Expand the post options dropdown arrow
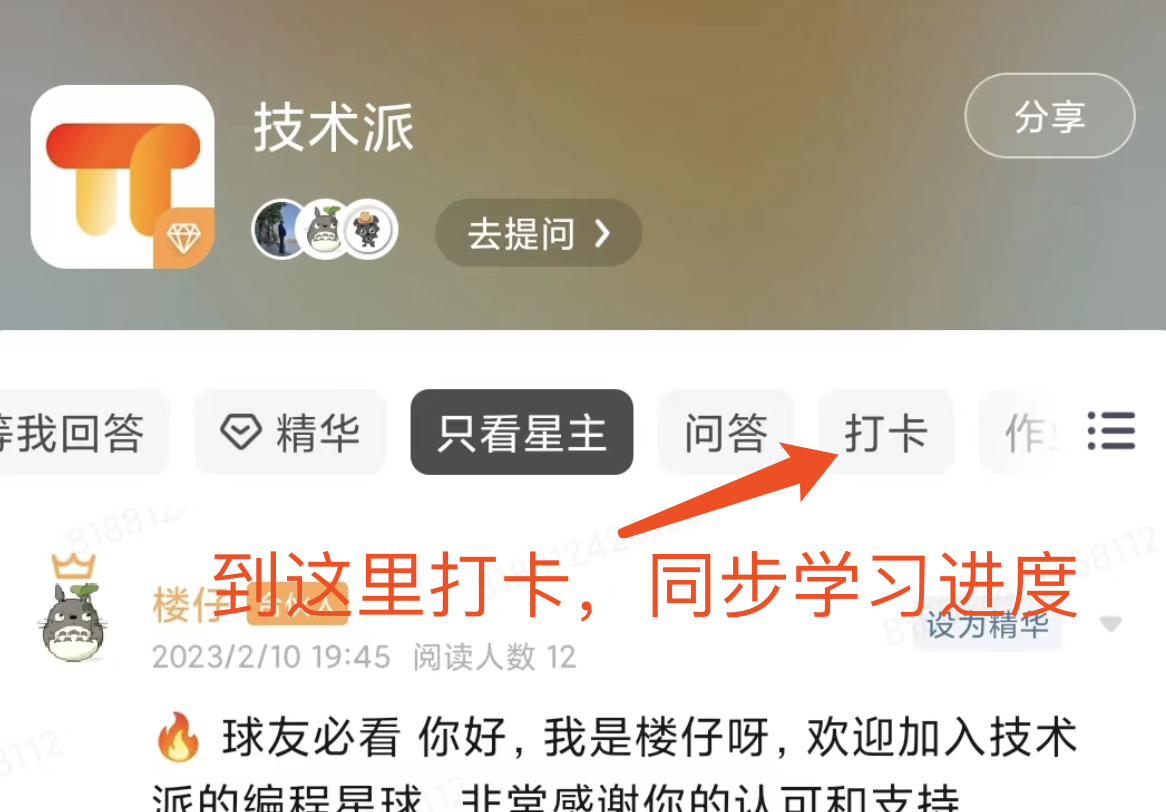 [1110, 624]
